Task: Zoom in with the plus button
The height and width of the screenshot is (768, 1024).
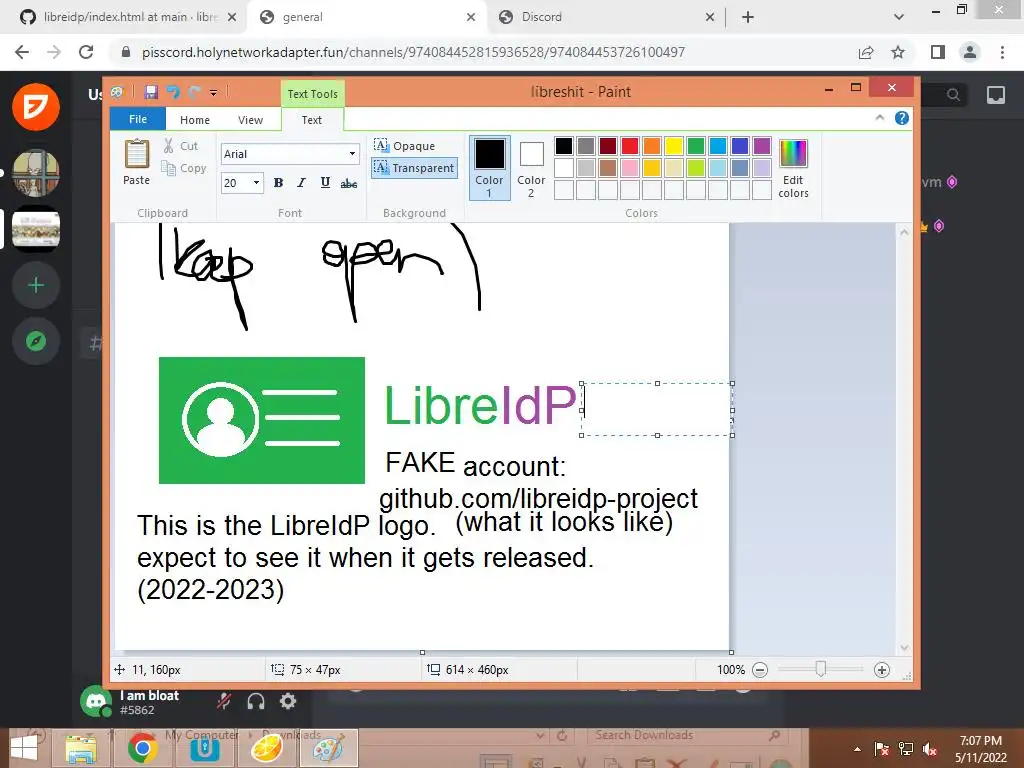Action: click(x=882, y=669)
